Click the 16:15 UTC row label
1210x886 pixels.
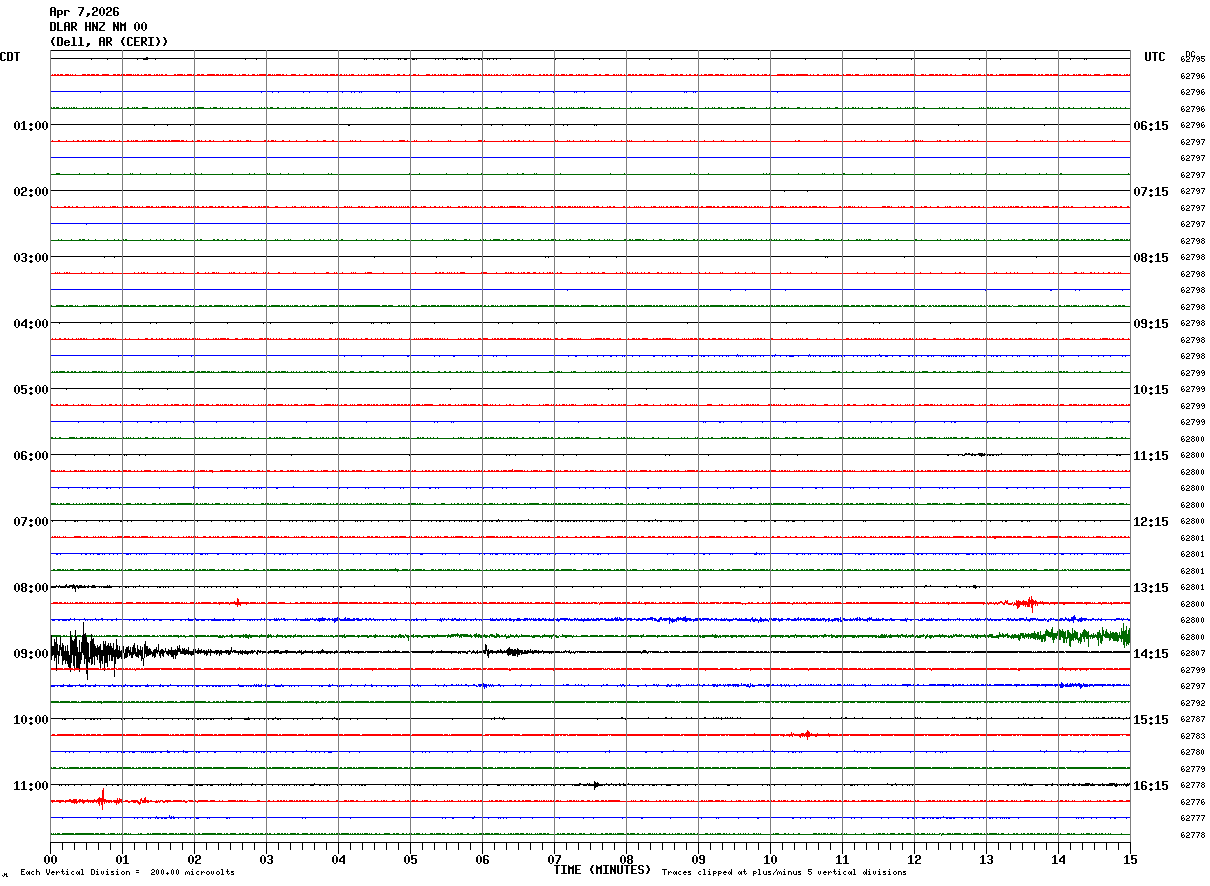1150,786
